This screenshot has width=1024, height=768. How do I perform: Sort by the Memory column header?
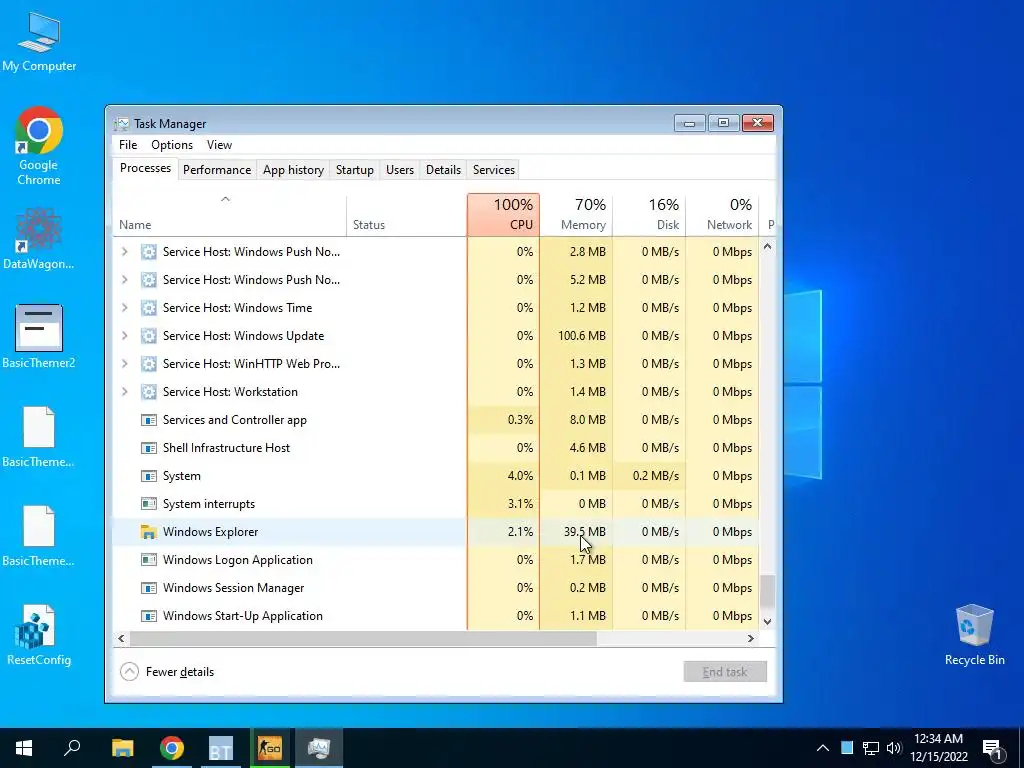576,215
